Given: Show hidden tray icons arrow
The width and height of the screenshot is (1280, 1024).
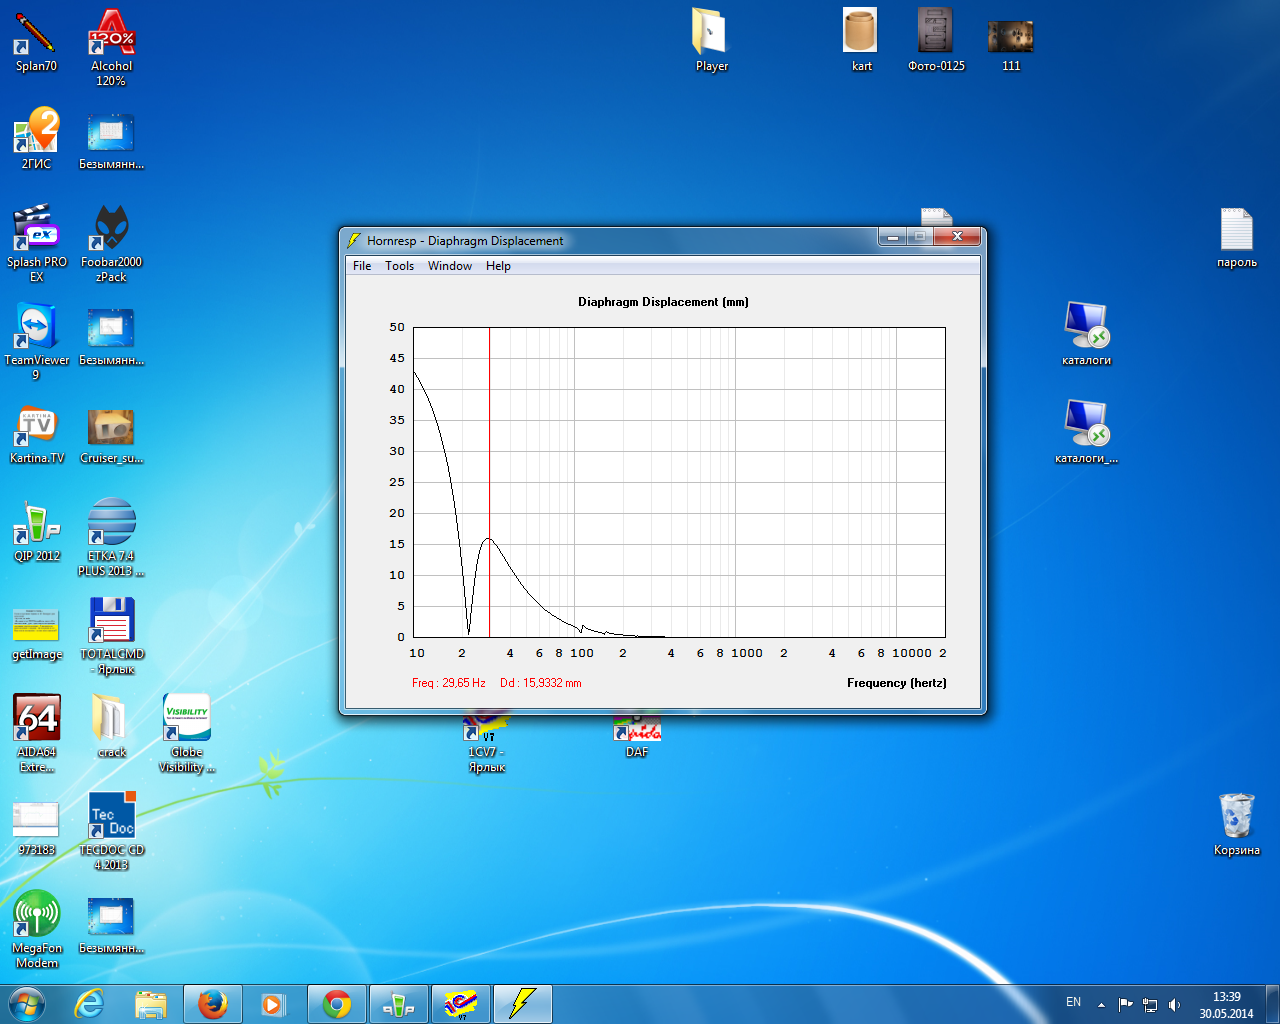Looking at the screenshot, I should [x=1101, y=1004].
